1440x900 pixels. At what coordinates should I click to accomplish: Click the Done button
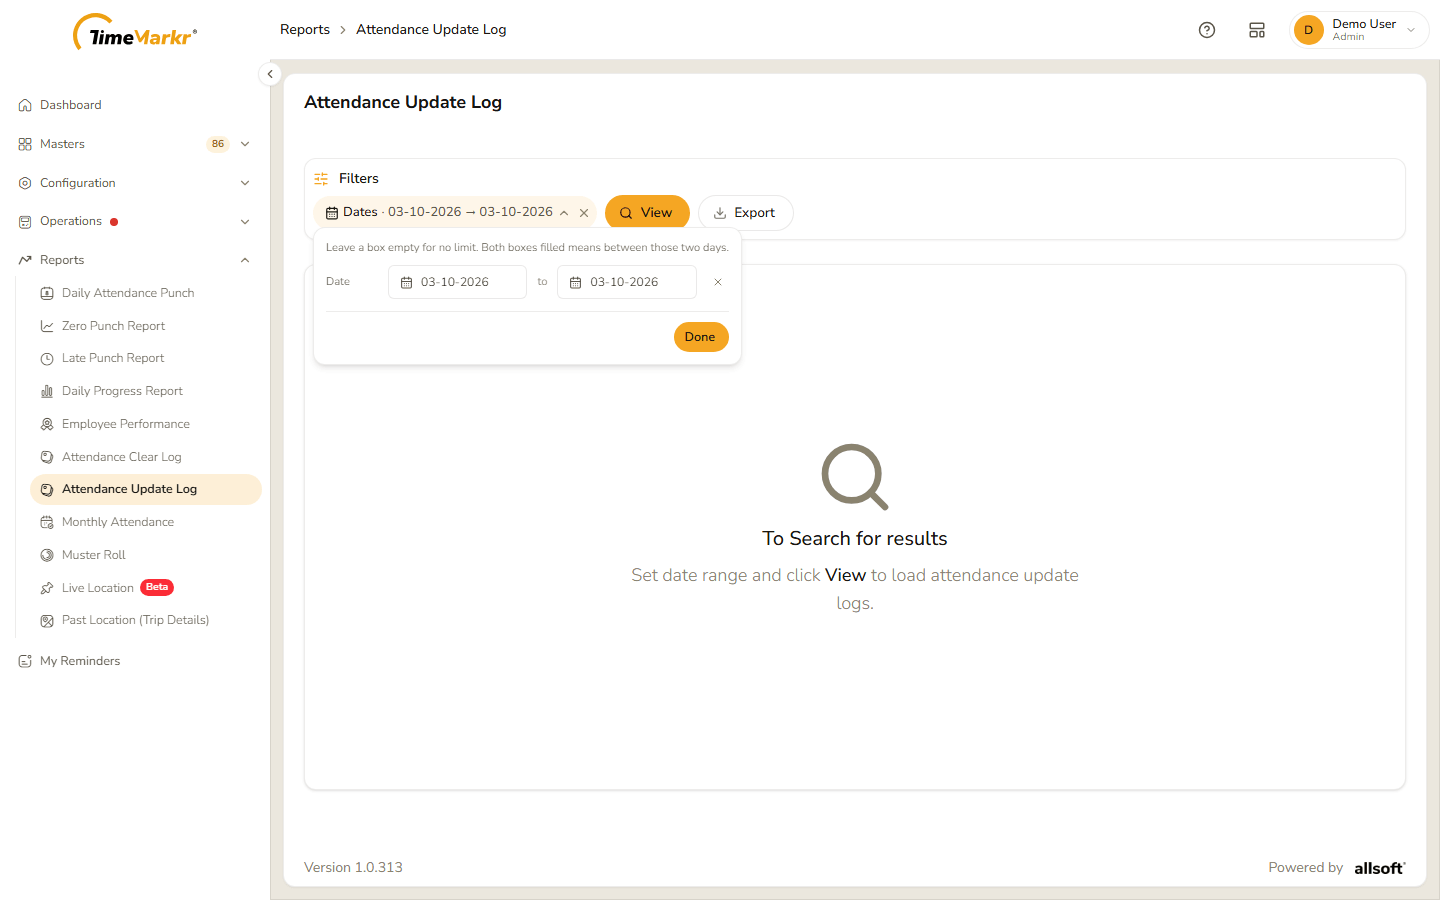click(x=701, y=337)
